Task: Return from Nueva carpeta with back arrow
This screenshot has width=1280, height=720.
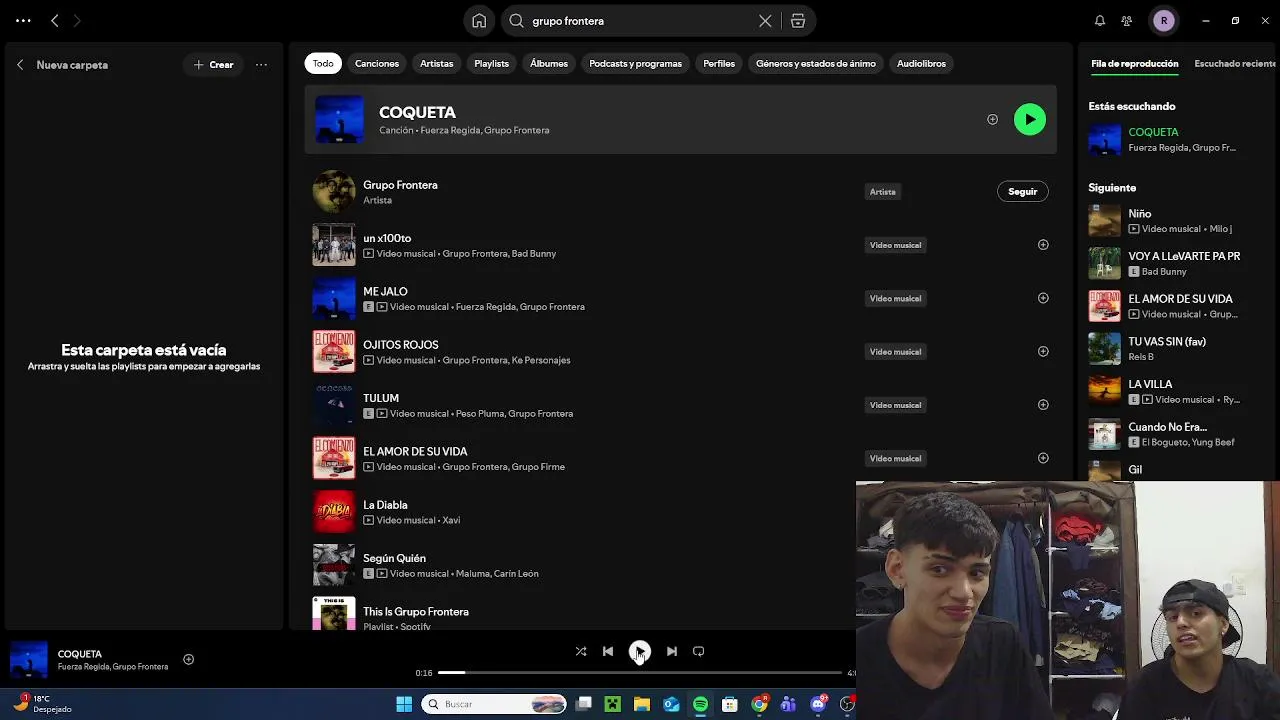Action: click(x=20, y=65)
